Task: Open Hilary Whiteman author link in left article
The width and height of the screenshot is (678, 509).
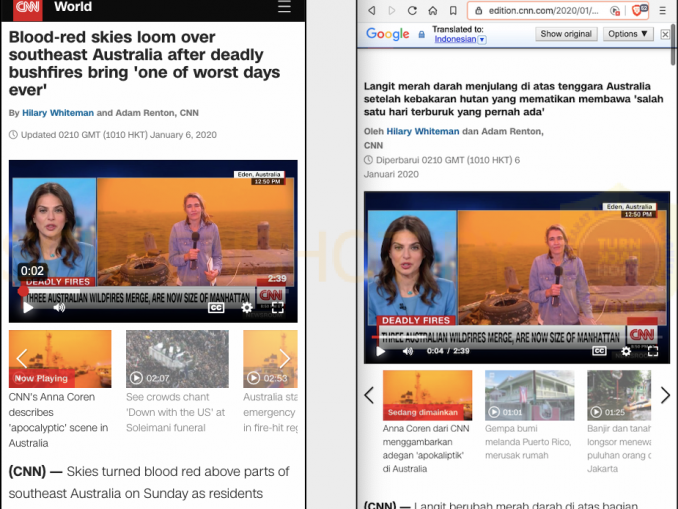Action: pos(58,113)
